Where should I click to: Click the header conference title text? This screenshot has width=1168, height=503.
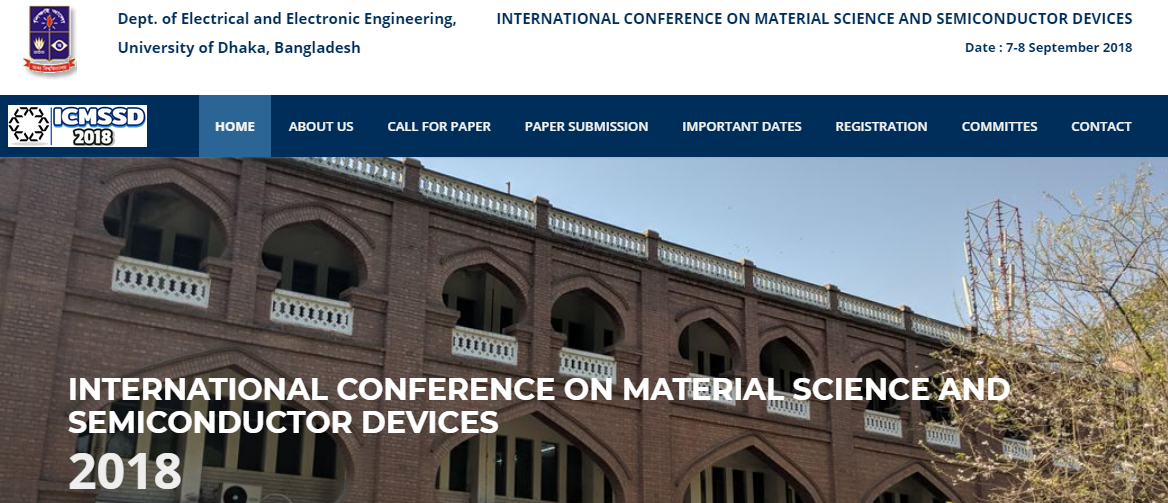[x=814, y=19]
